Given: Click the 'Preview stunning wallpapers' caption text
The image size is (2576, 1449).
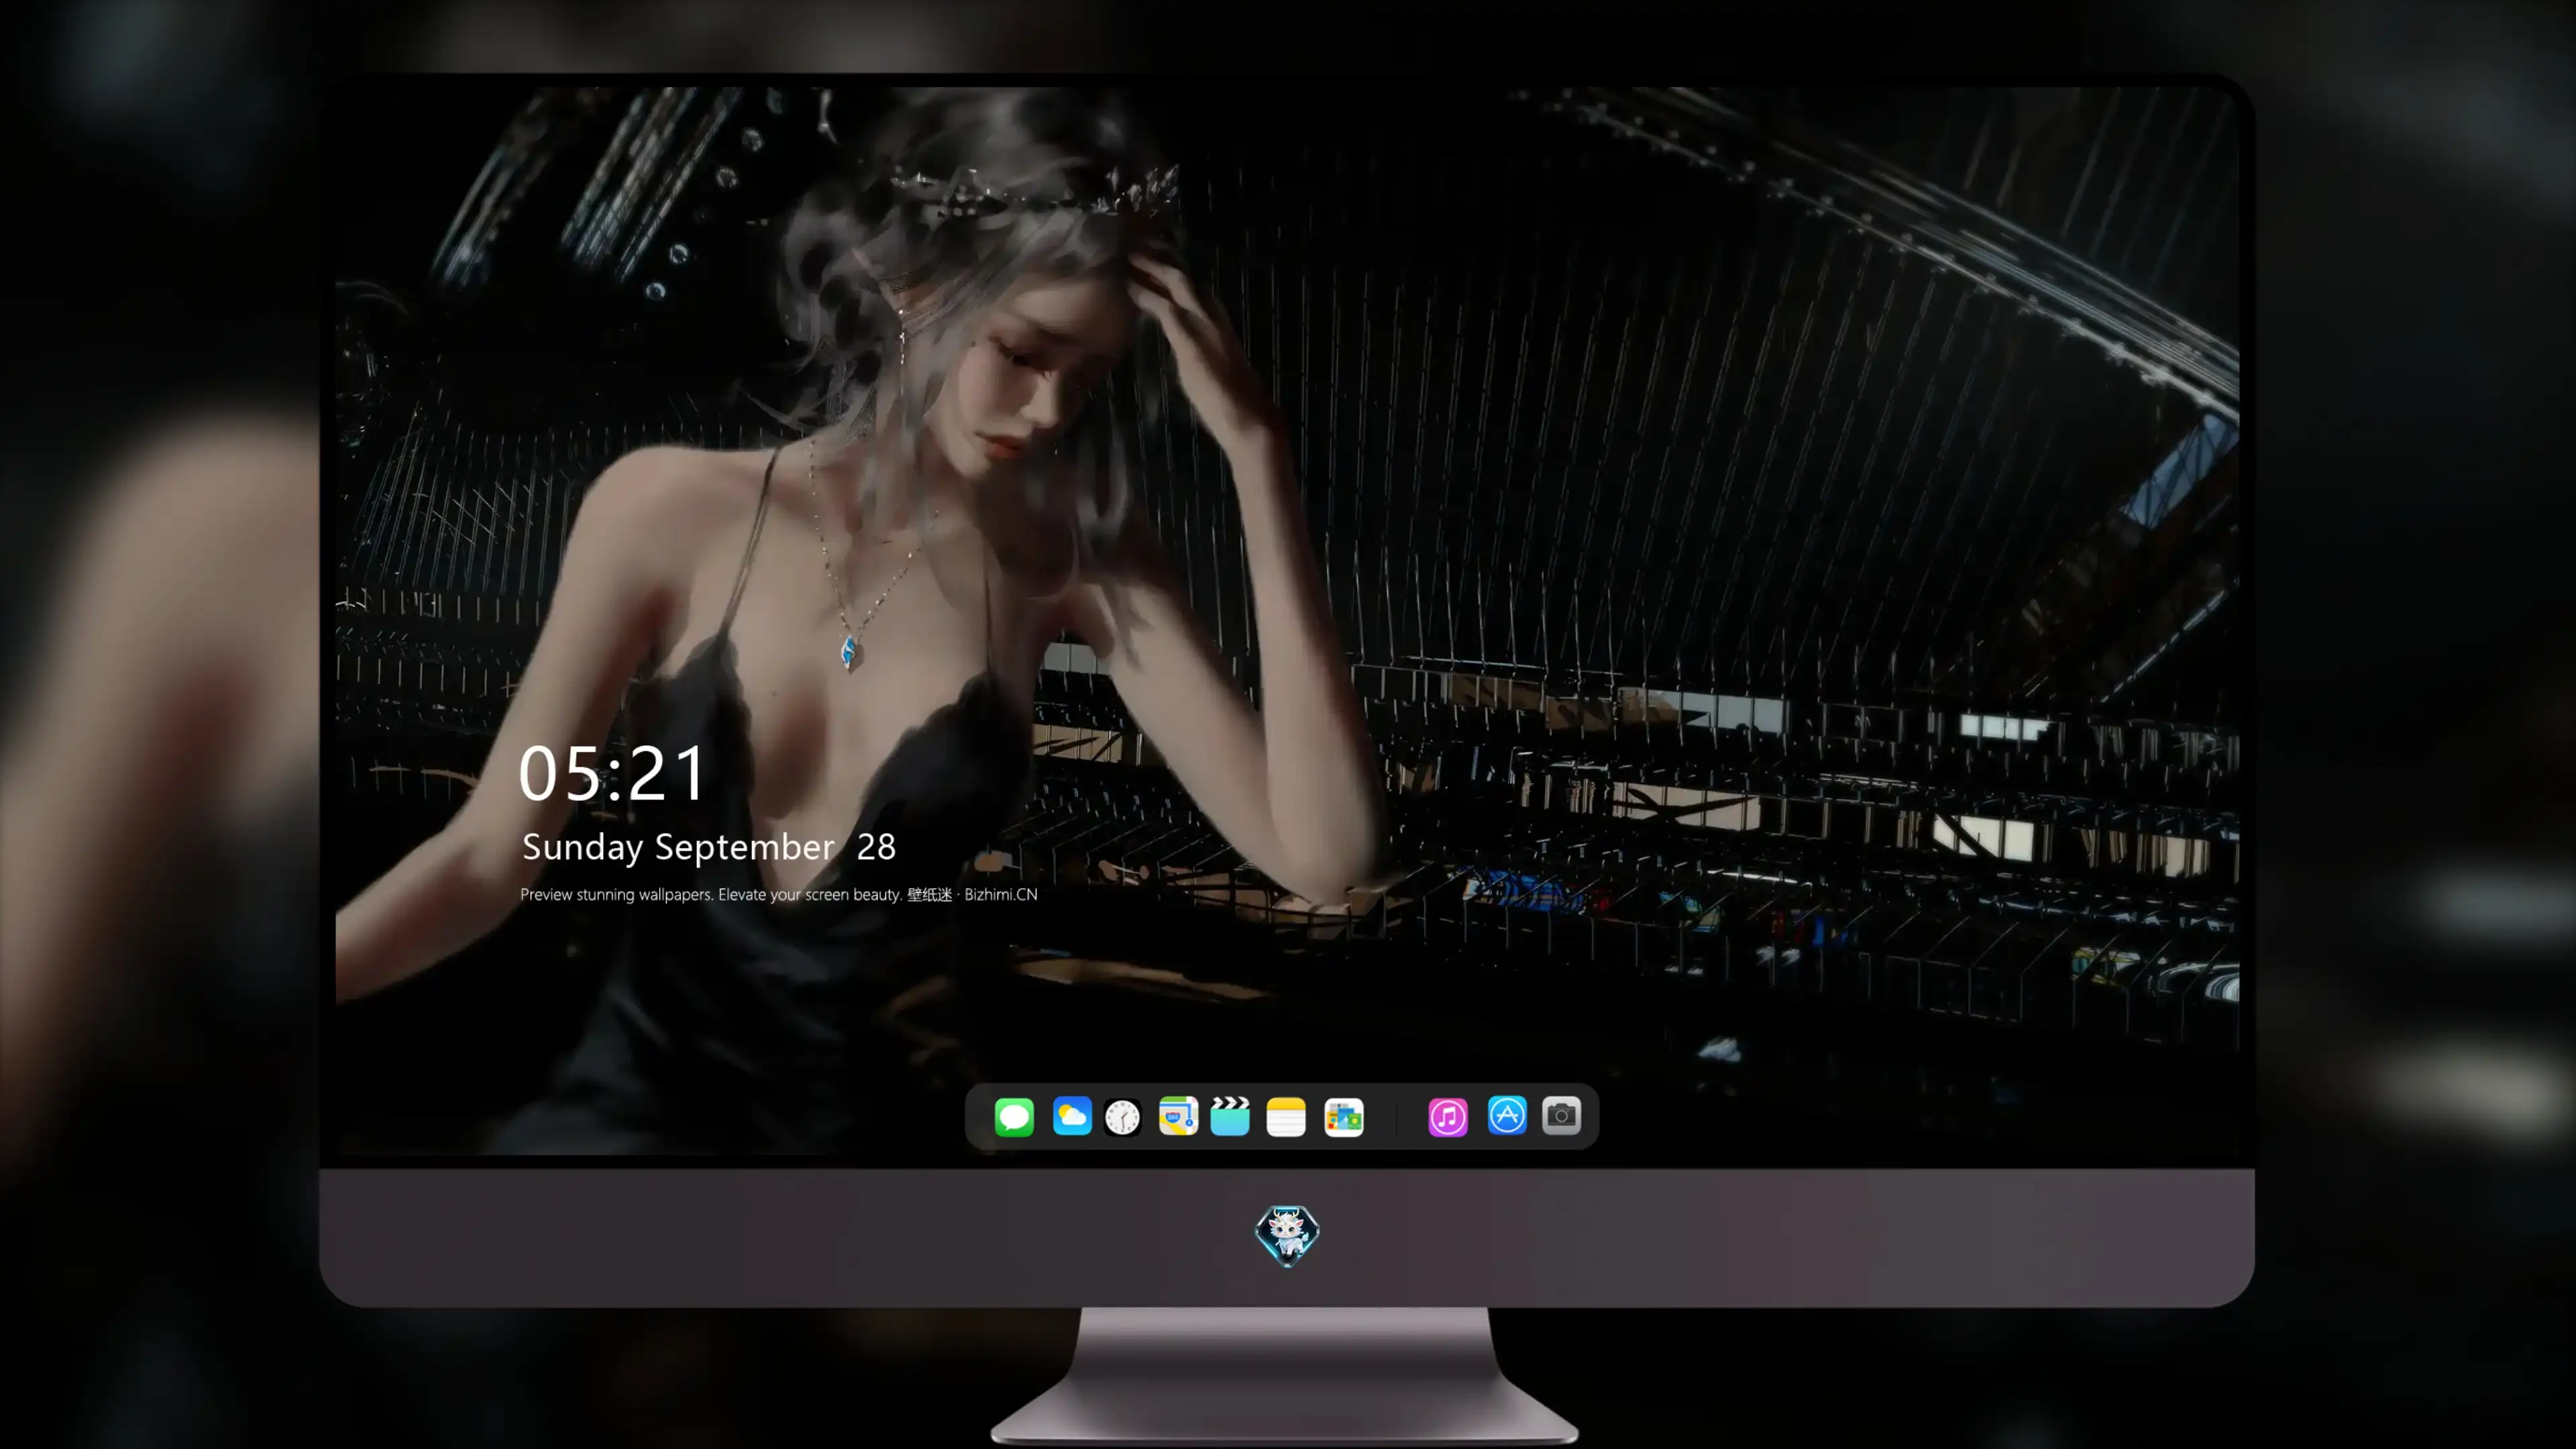Looking at the screenshot, I should coord(779,895).
